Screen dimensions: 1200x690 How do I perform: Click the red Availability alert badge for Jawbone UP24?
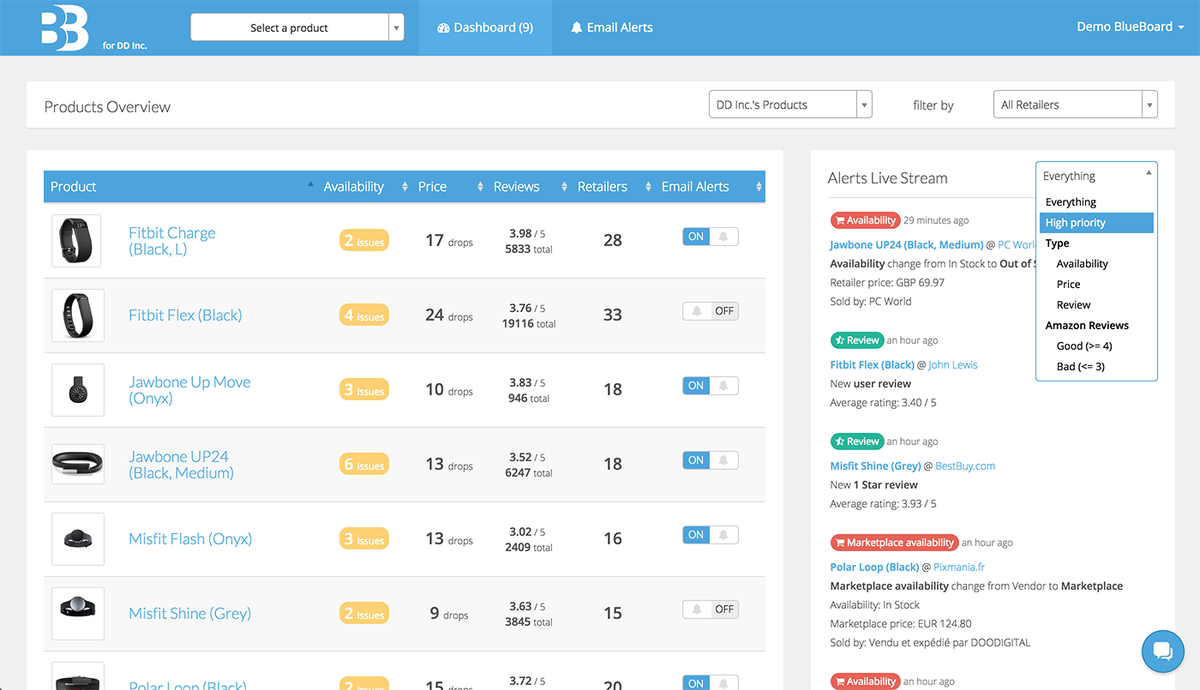tap(865, 220)
